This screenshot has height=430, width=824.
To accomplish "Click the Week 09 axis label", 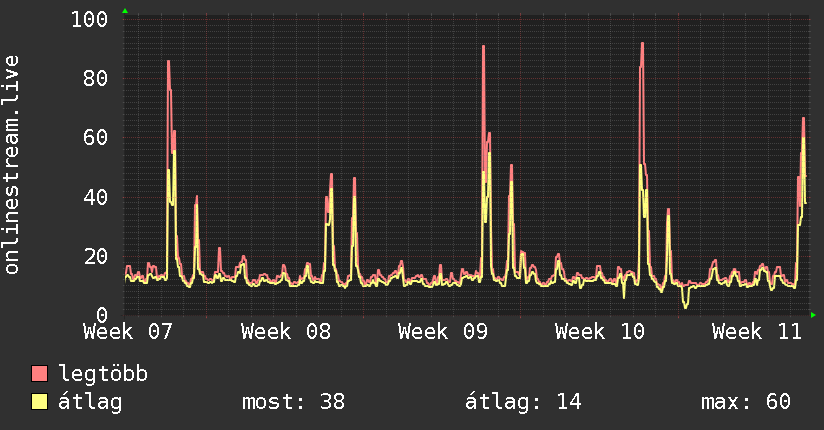I will [443, 332].
